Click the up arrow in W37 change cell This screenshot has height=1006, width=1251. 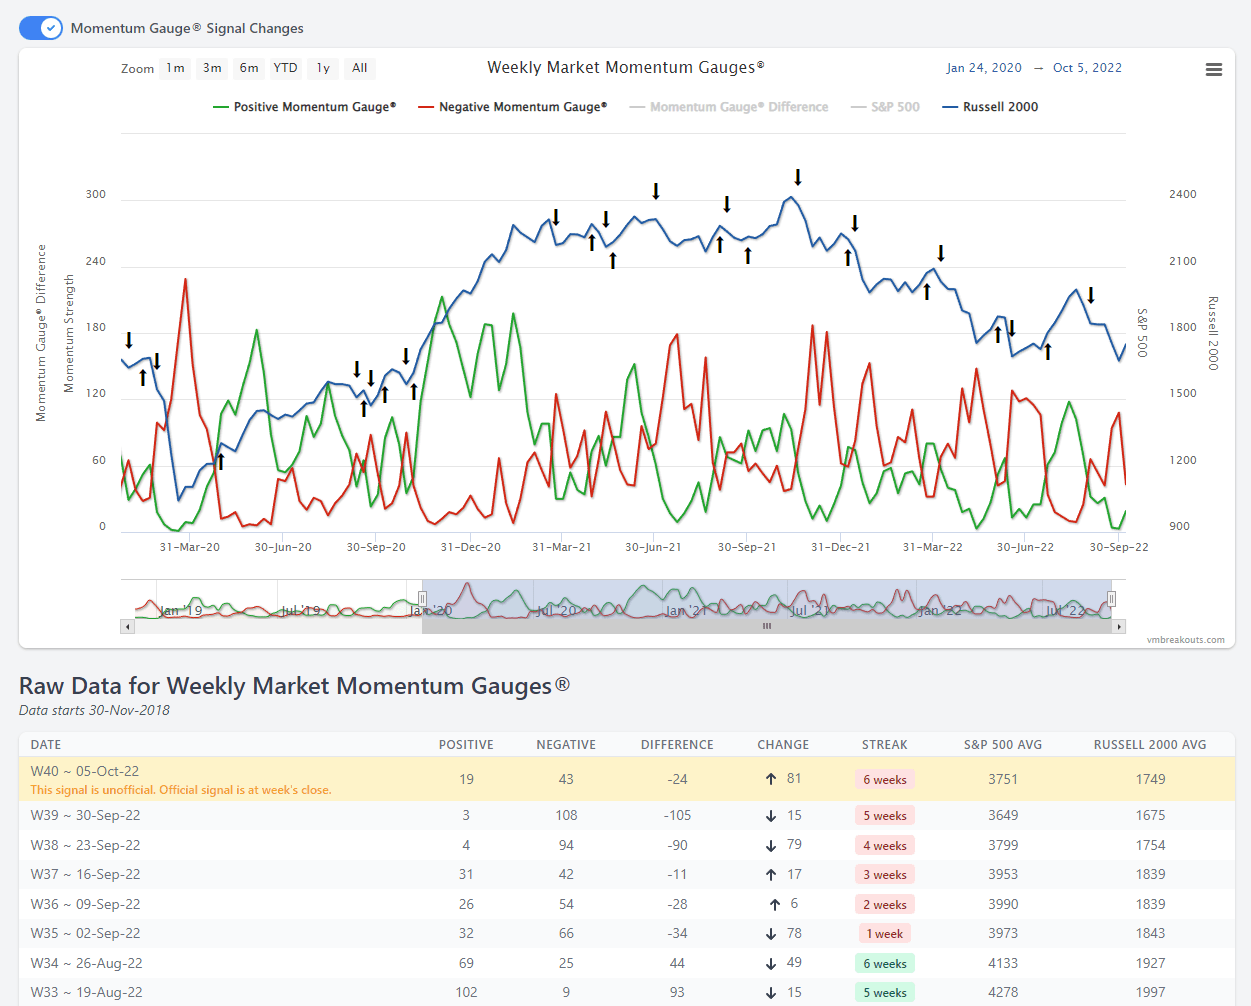771,875
